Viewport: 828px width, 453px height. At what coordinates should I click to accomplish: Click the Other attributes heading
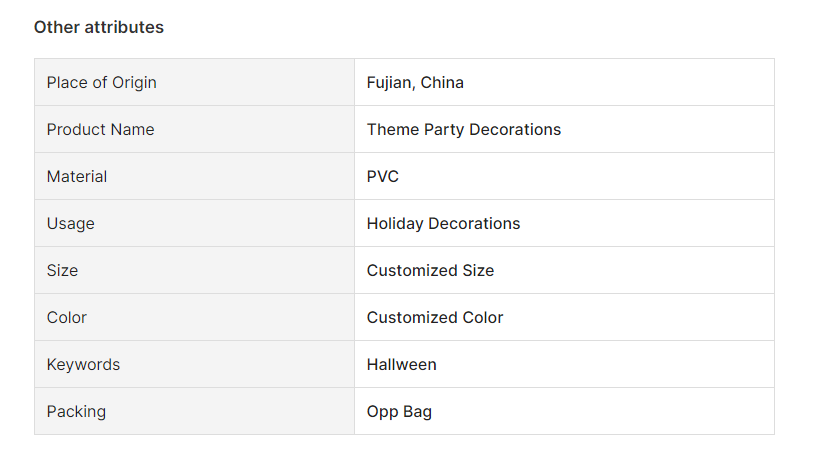pyautogui.click(x=99, y=27)
